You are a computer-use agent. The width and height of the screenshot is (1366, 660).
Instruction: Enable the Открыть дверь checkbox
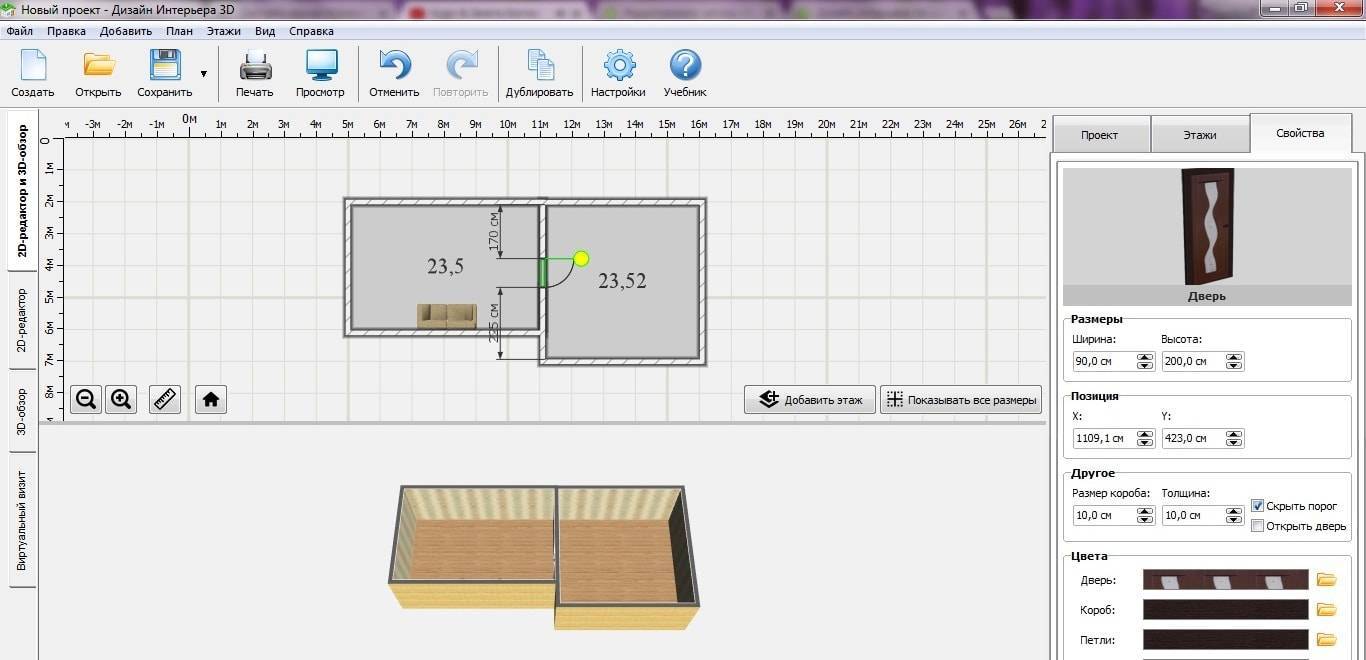pyautogui.click(x=1258, y=526)
